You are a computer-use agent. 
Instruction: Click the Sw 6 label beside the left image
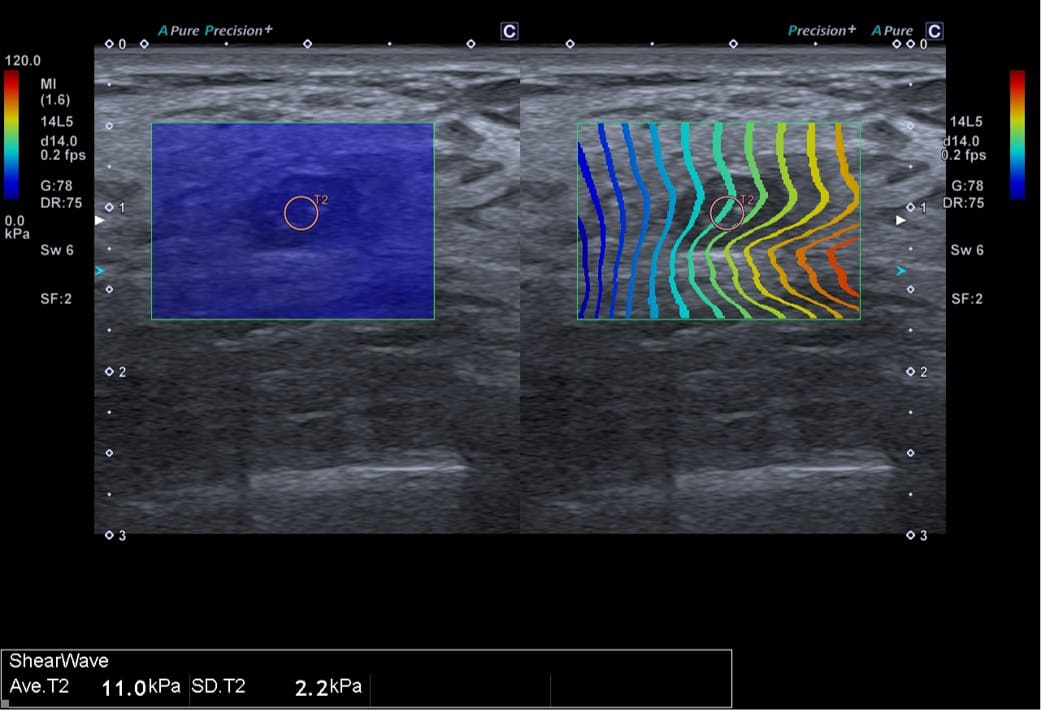(x=57, y=250)
